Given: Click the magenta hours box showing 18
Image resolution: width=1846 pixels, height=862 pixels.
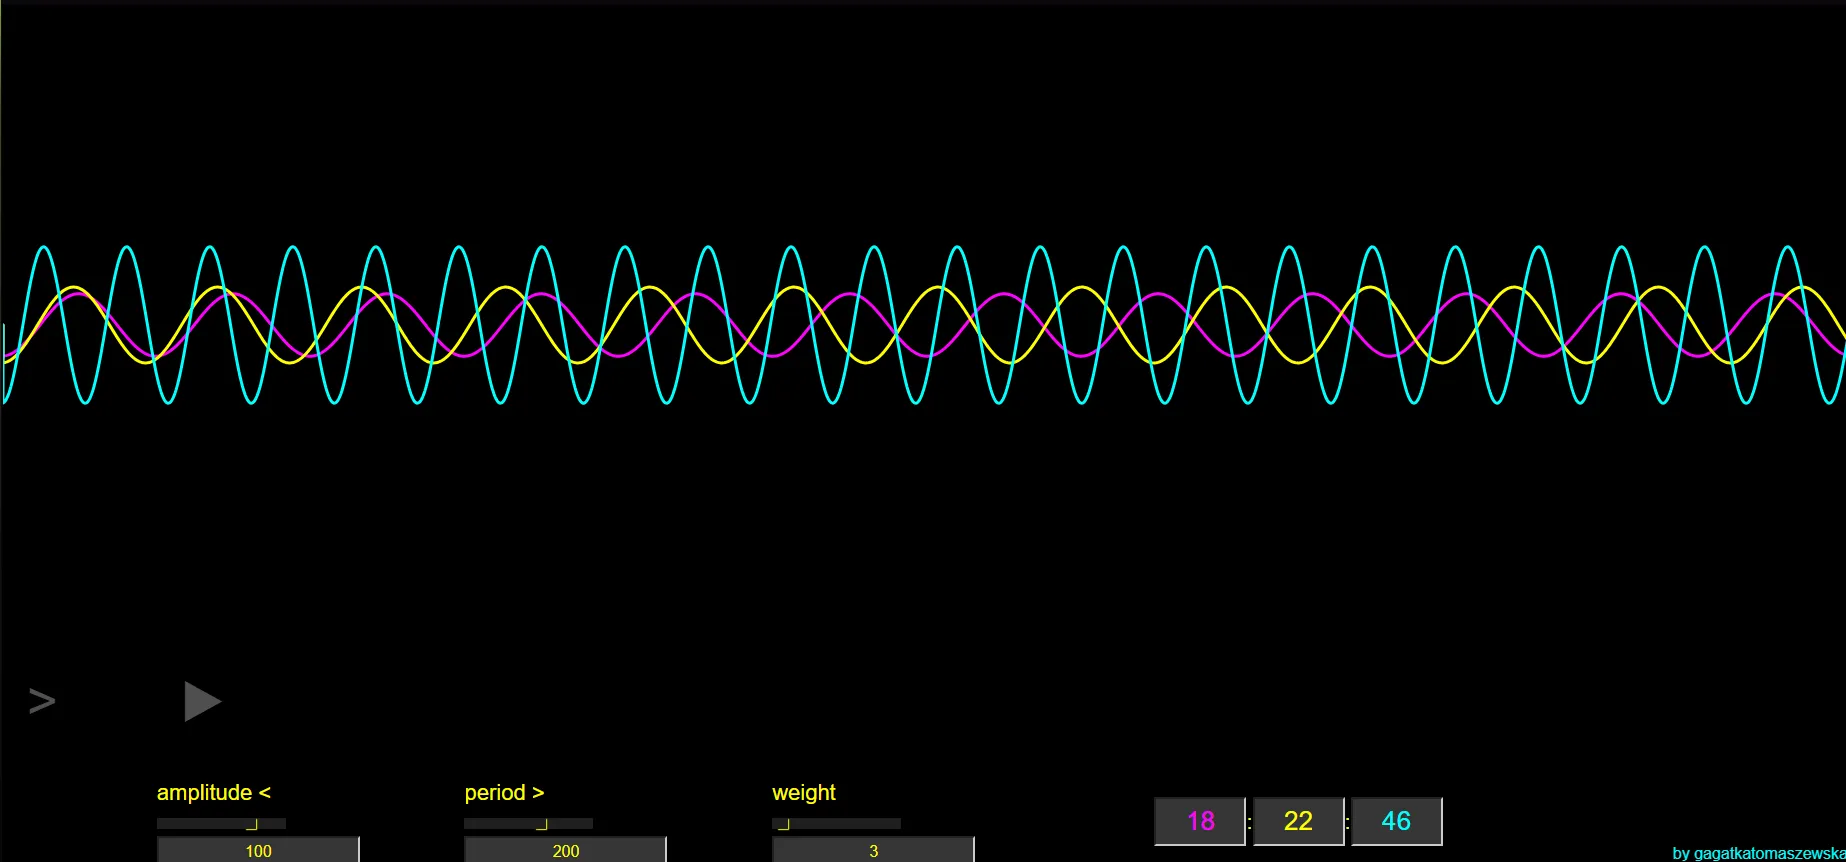Looking at the screenshot, I should (1200, 821).
